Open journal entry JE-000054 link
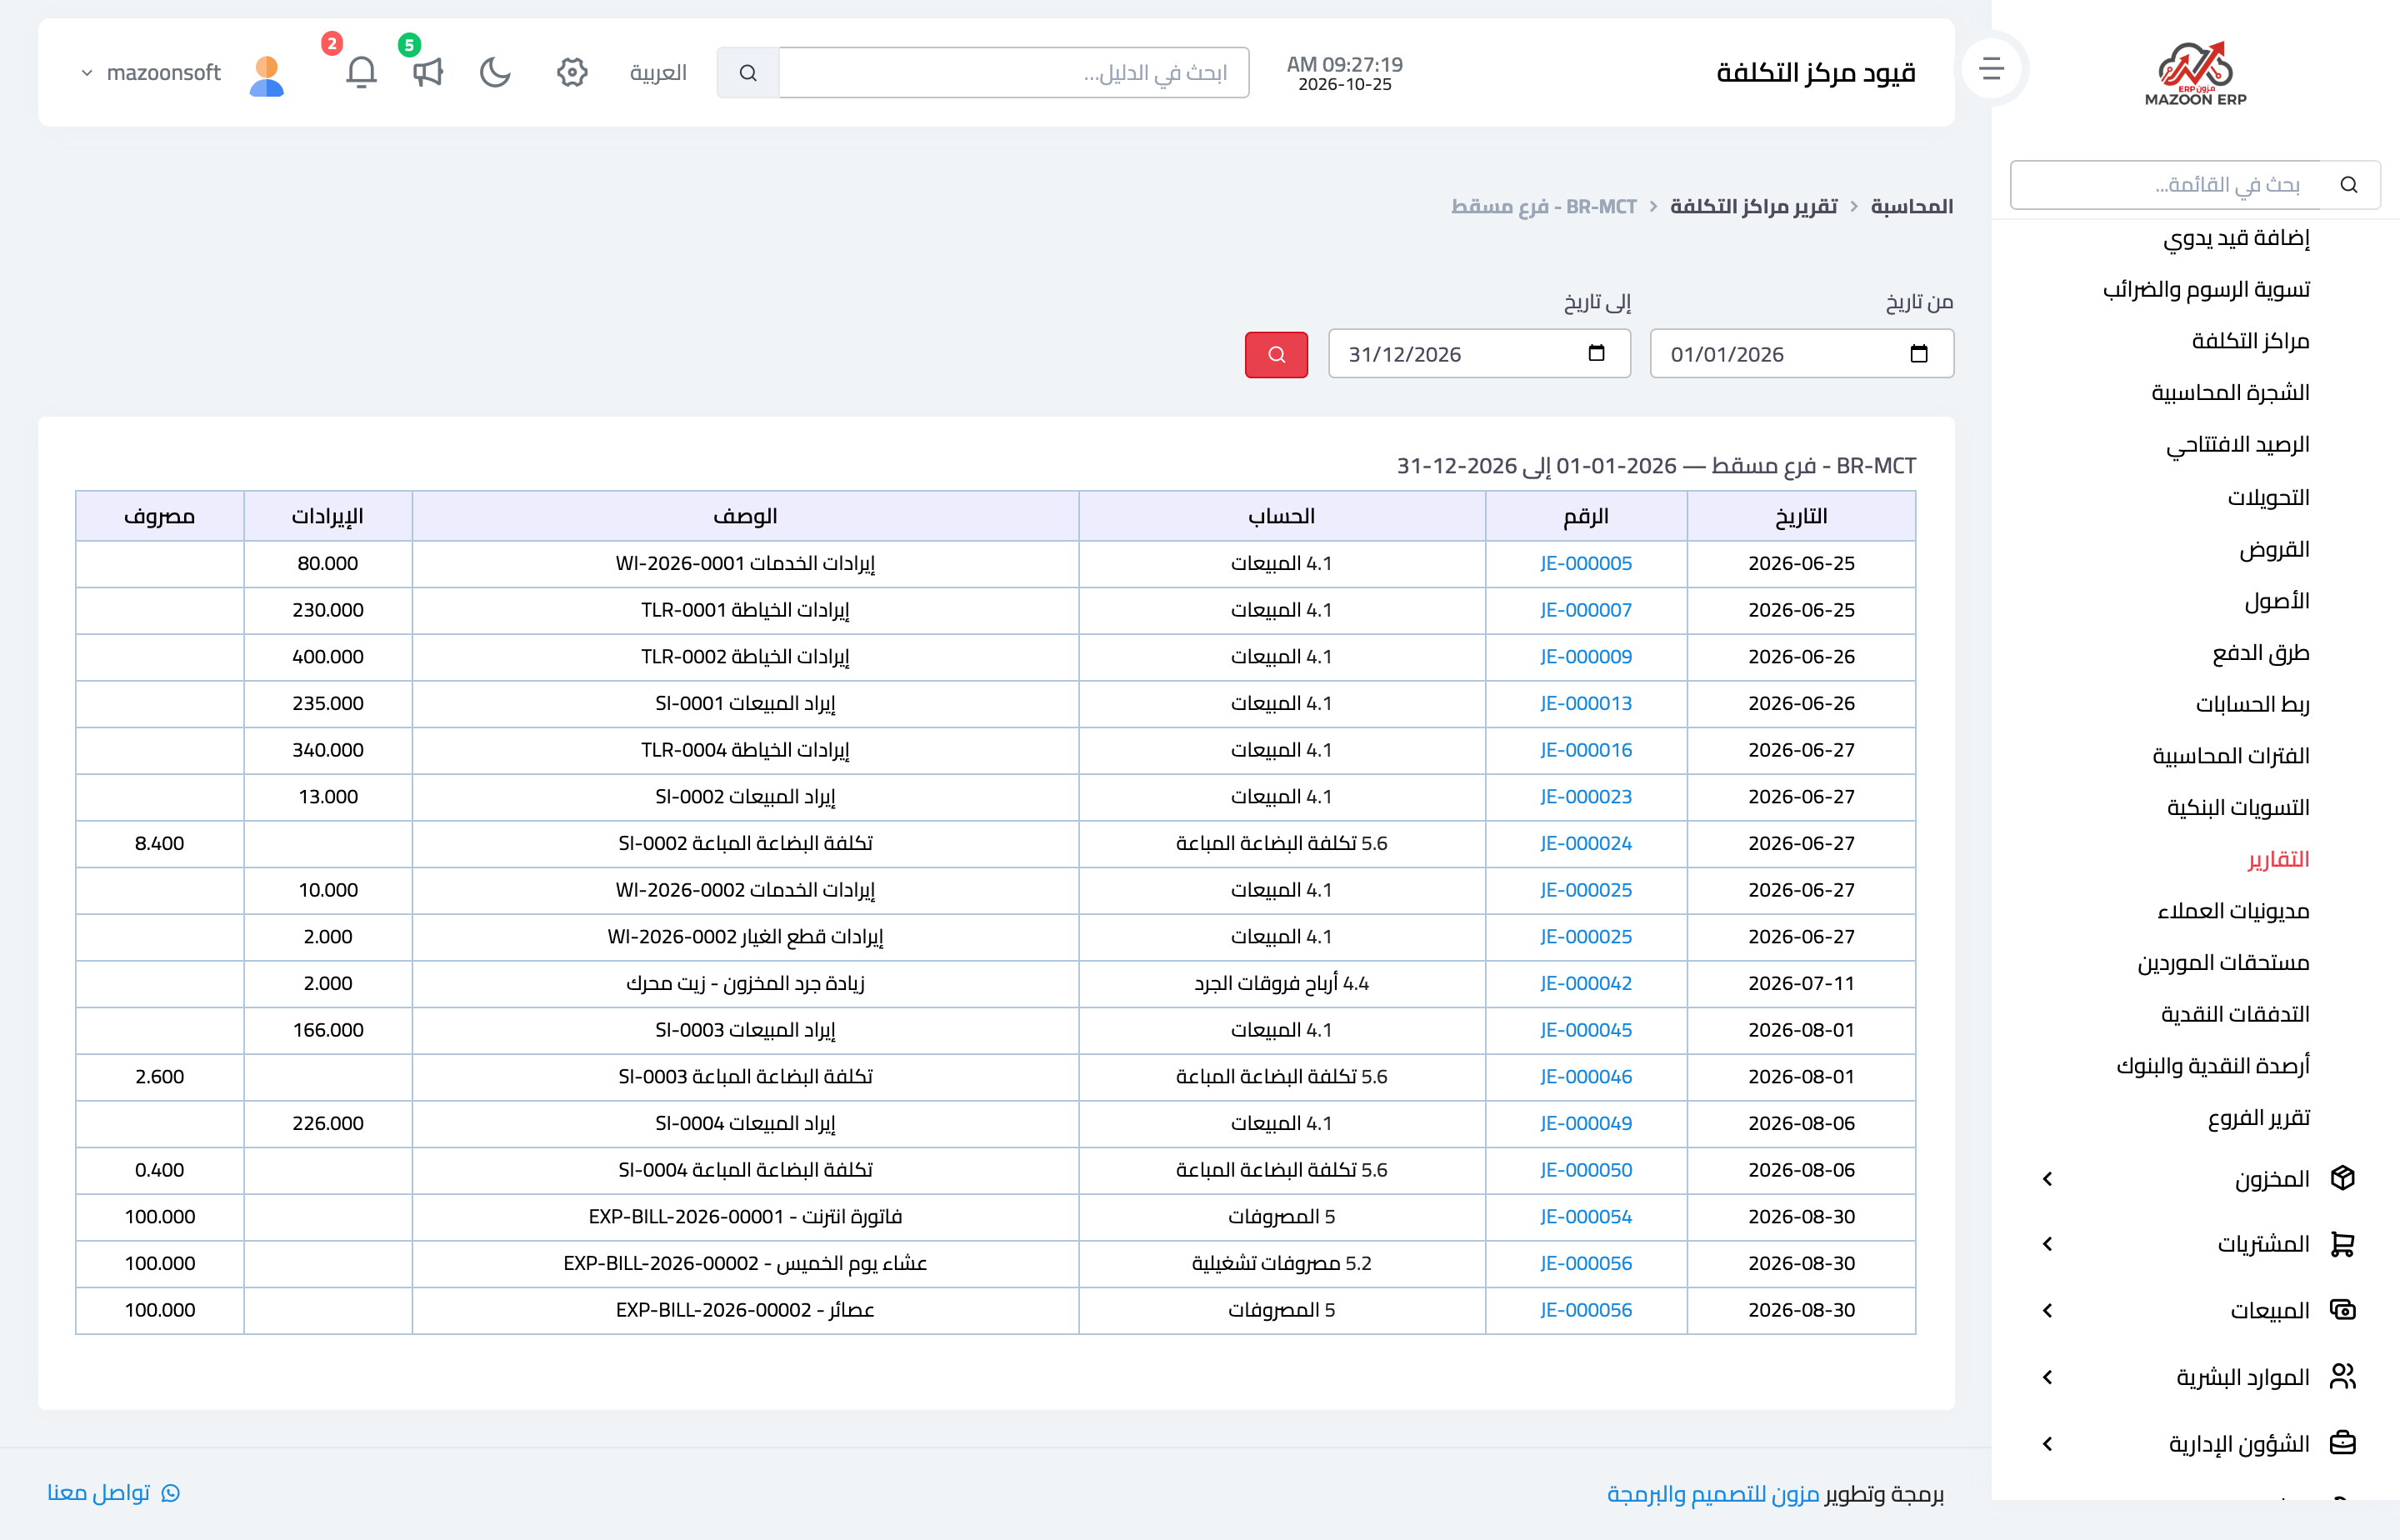This screenshot has width=2400, height=1540. pos(1586,1216)
